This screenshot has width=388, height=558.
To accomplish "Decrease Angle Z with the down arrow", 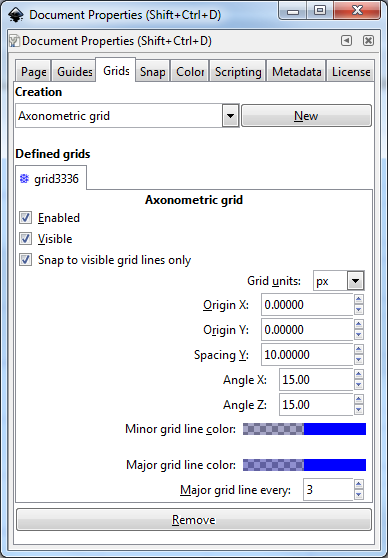I will (x=359, y=409).
